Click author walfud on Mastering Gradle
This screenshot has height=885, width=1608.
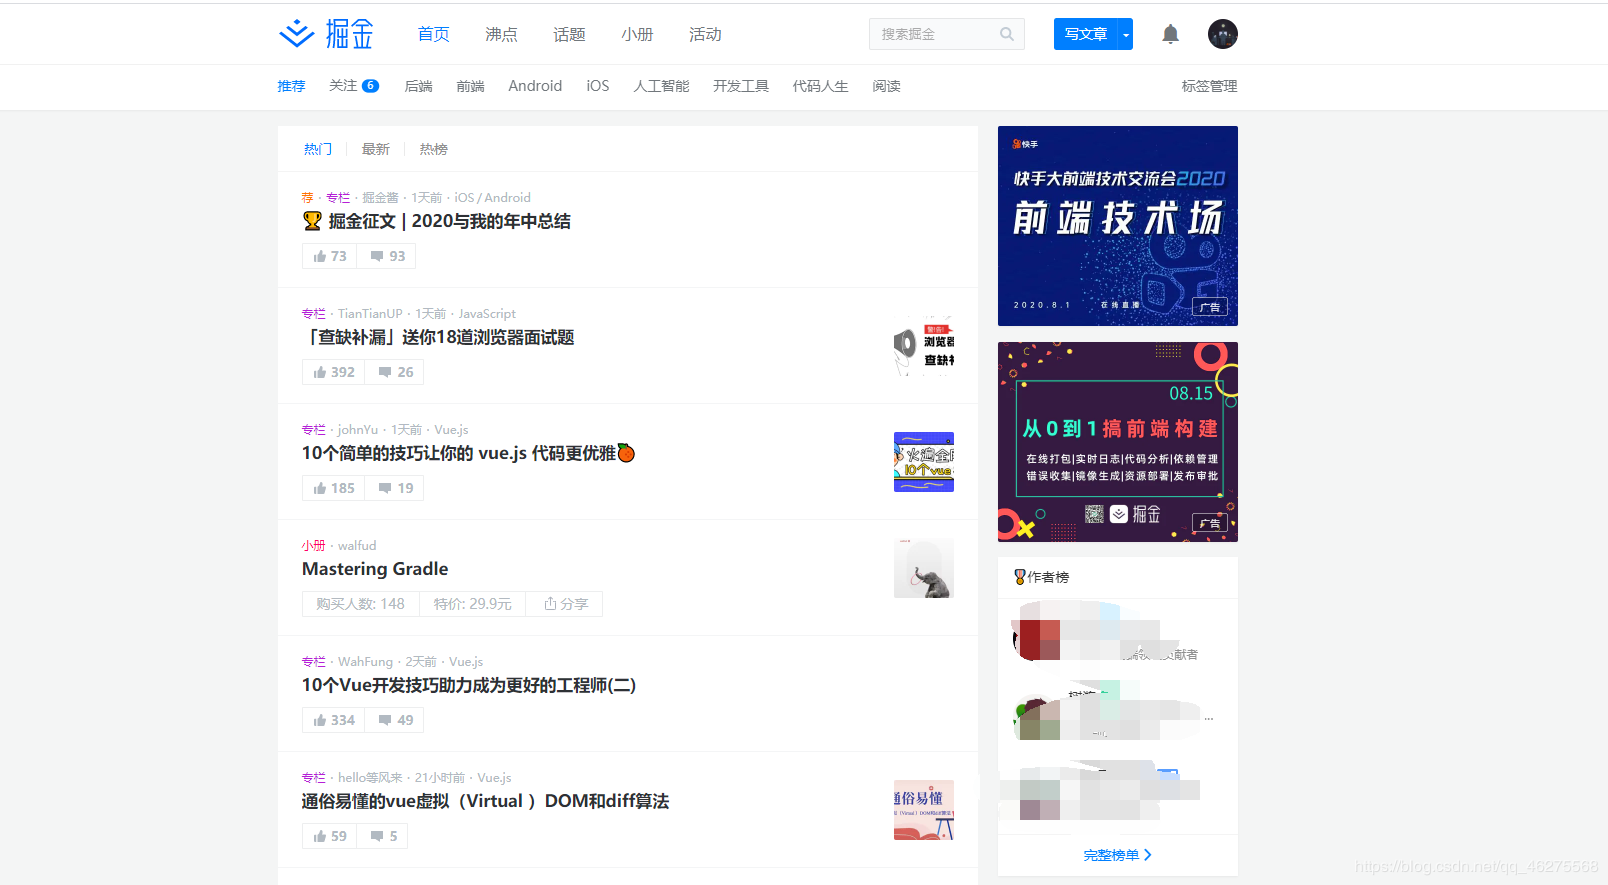pos(357,546)
